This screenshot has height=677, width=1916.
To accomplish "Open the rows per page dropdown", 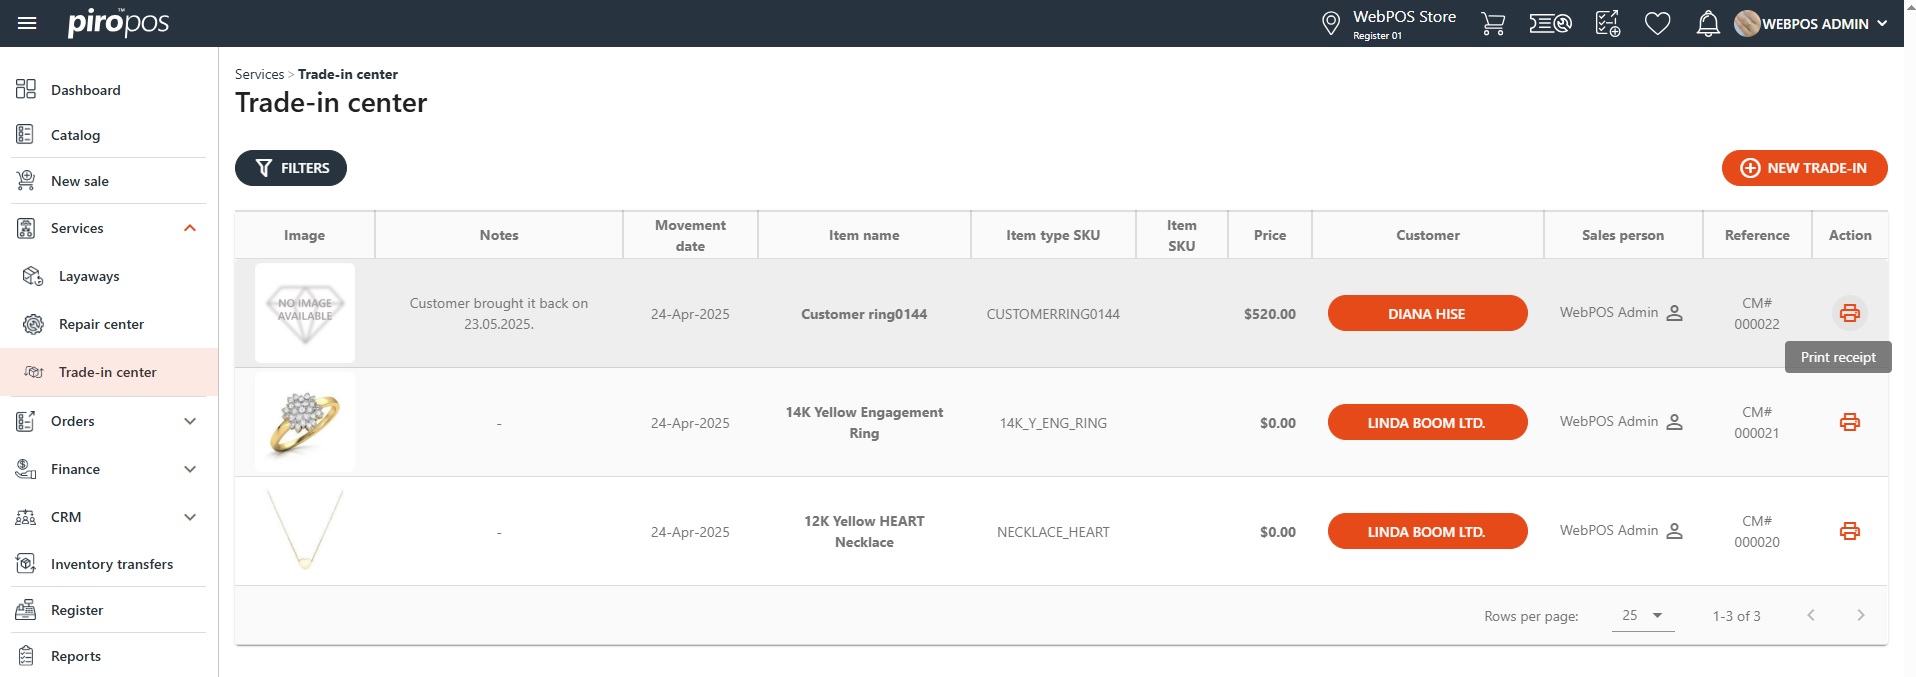I will [1642, 616].
